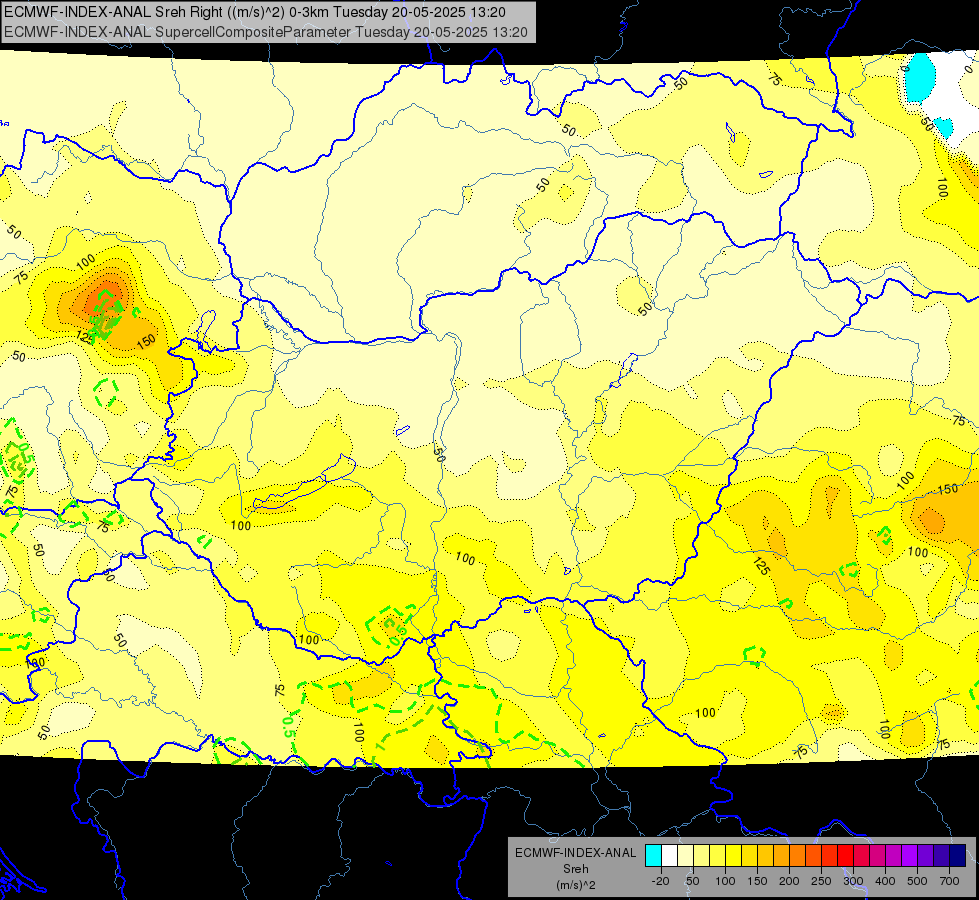The height and width of the screenshot is (900, 979).
Task: Select the cyan swatch in the legend
Action: (653, 856)
